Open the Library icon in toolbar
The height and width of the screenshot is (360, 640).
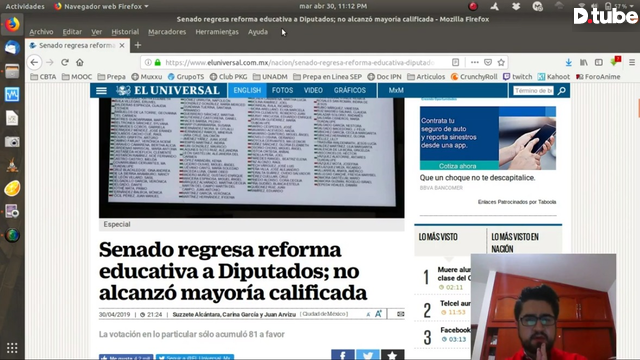point(584,62)
